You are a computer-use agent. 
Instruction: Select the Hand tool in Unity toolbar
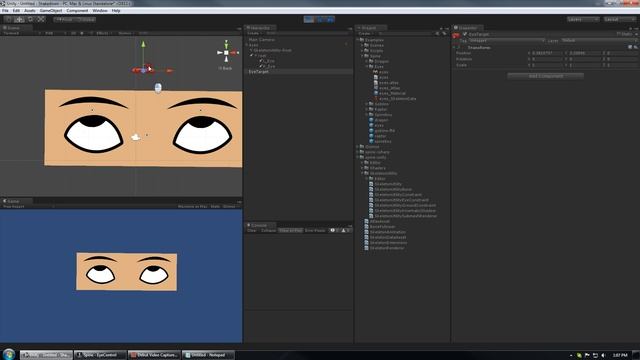pos(8,19)
